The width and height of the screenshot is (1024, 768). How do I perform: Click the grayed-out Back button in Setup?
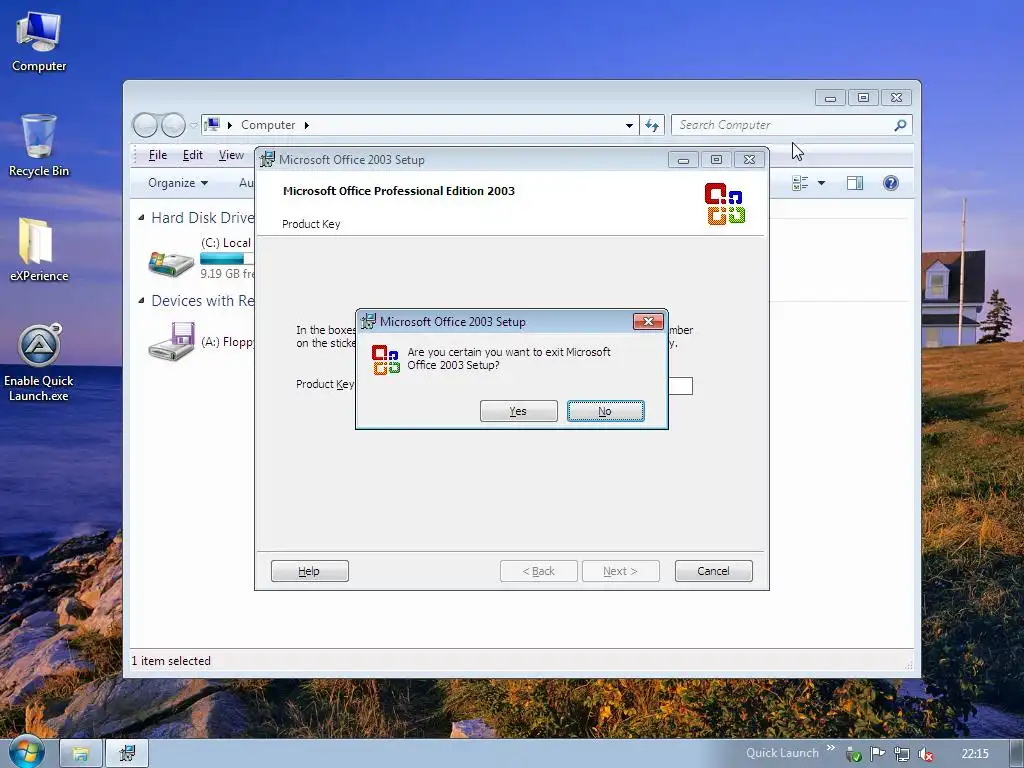point(539,571)
